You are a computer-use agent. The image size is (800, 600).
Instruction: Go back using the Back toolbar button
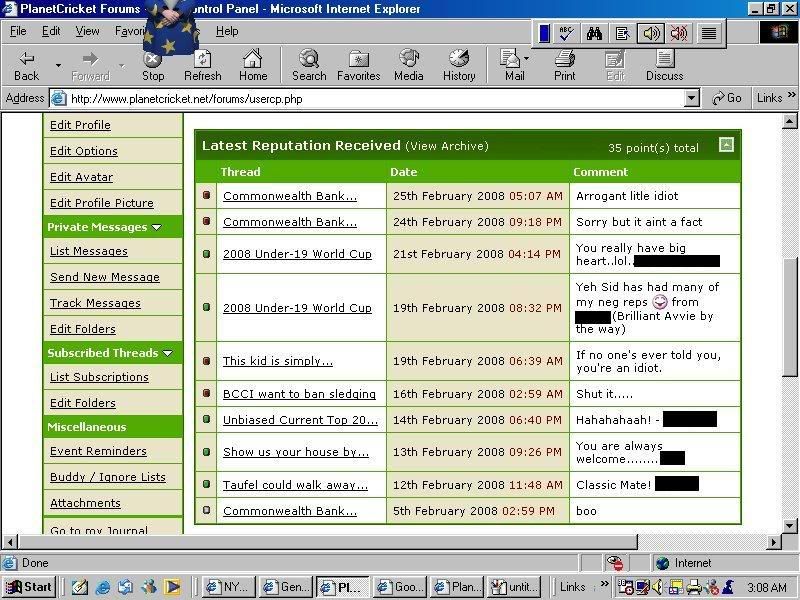coord(27,66)
